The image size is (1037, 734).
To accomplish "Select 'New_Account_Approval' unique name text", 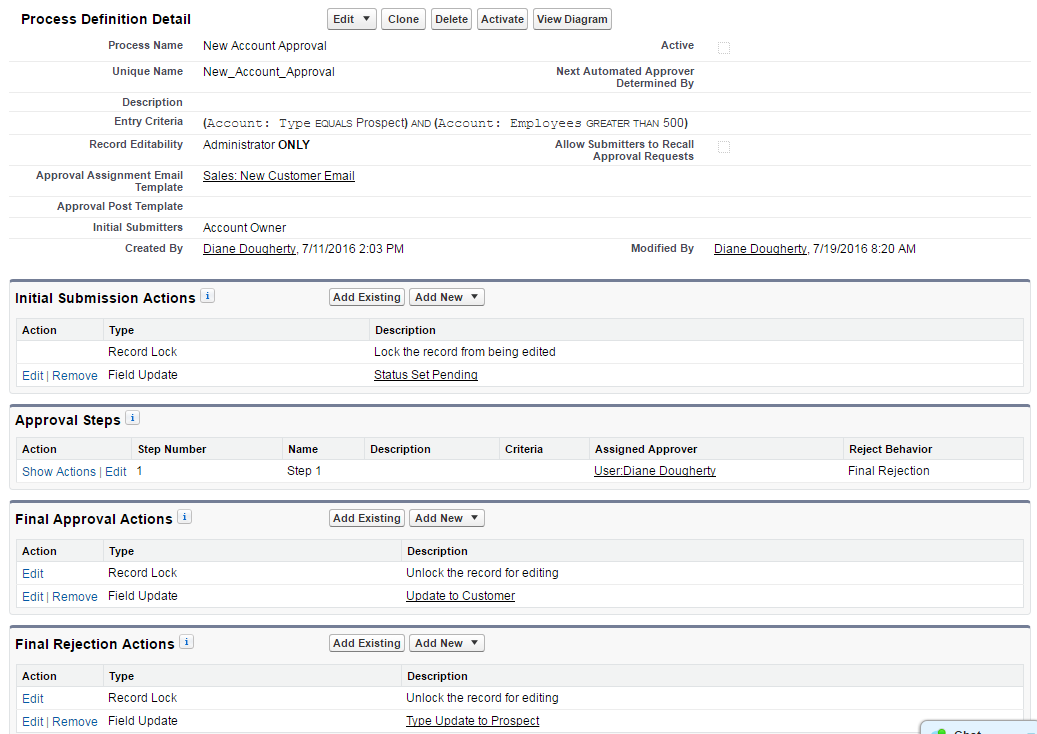I will 269,72.
